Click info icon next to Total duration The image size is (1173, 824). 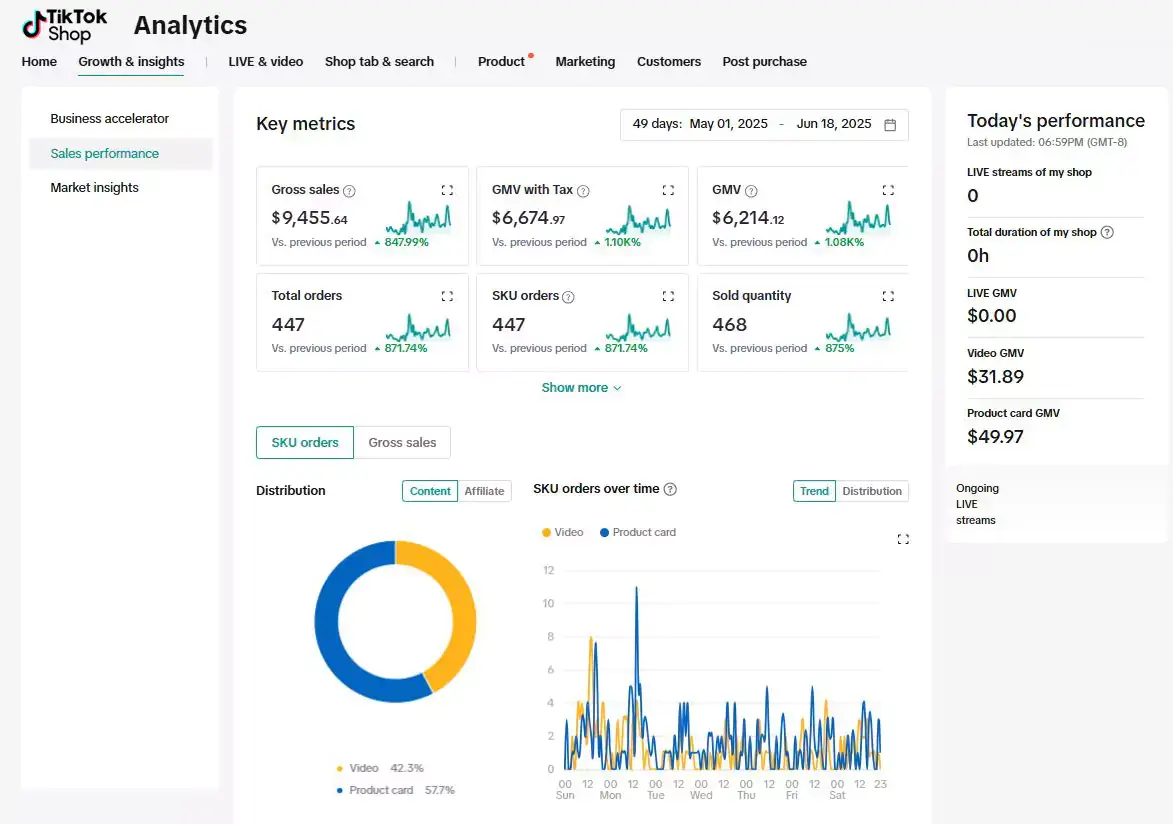[1107, 232]
